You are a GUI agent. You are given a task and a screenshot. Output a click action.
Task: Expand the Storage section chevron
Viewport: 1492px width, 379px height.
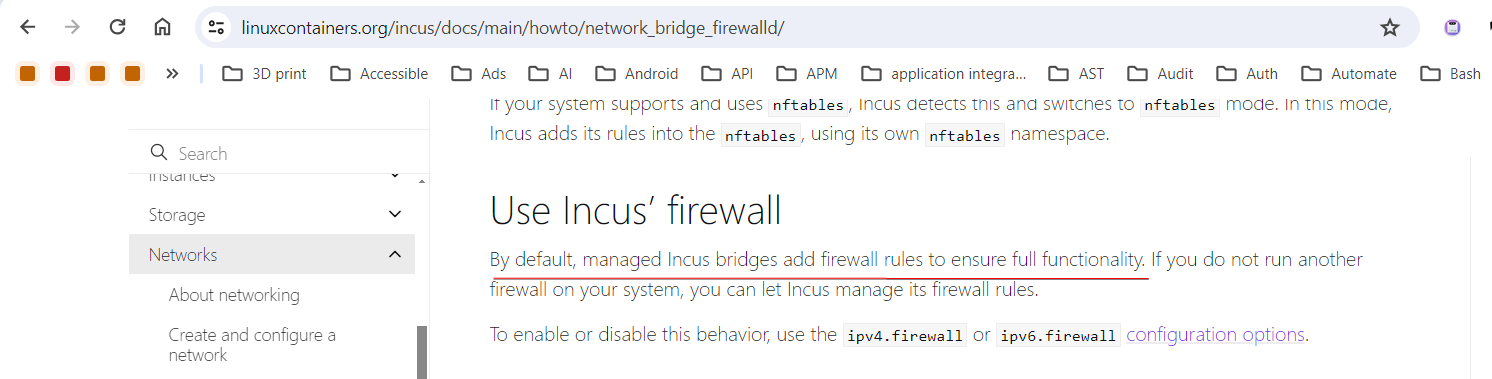tap(395, 214)
